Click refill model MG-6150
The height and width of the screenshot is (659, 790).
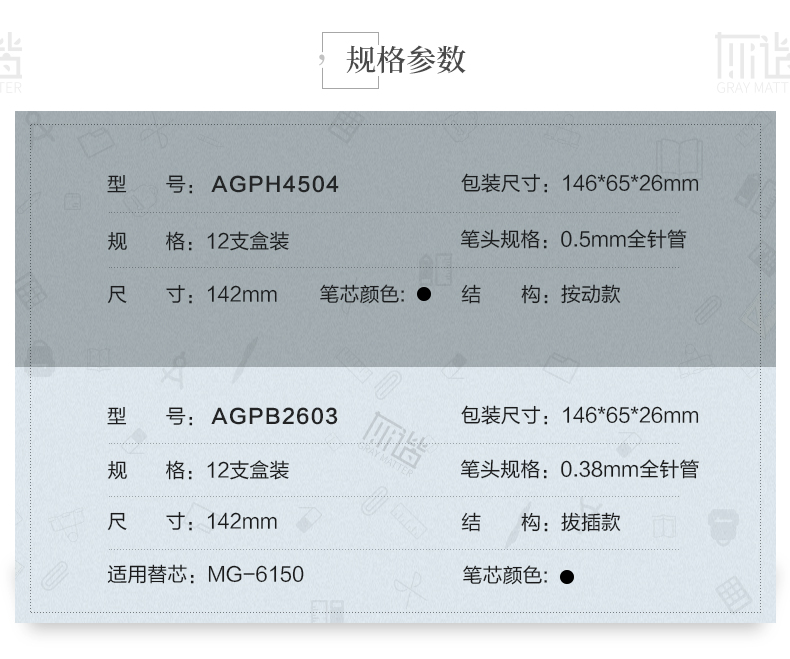click(x=256, y=575)
